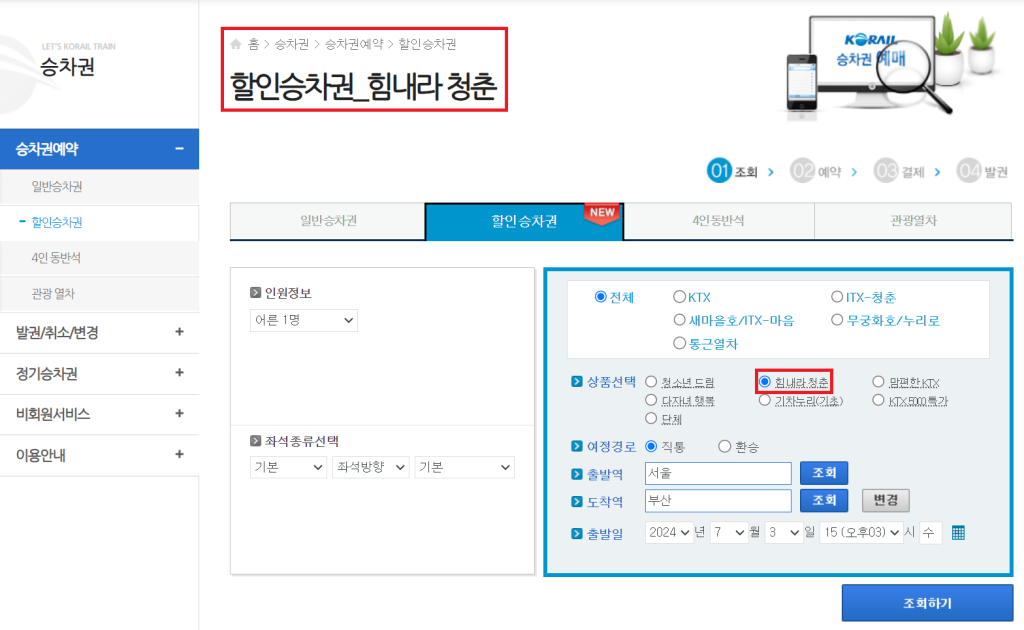Click 변경 button to swap stations
Screen dimensions: 1024x630
[885, 500]
